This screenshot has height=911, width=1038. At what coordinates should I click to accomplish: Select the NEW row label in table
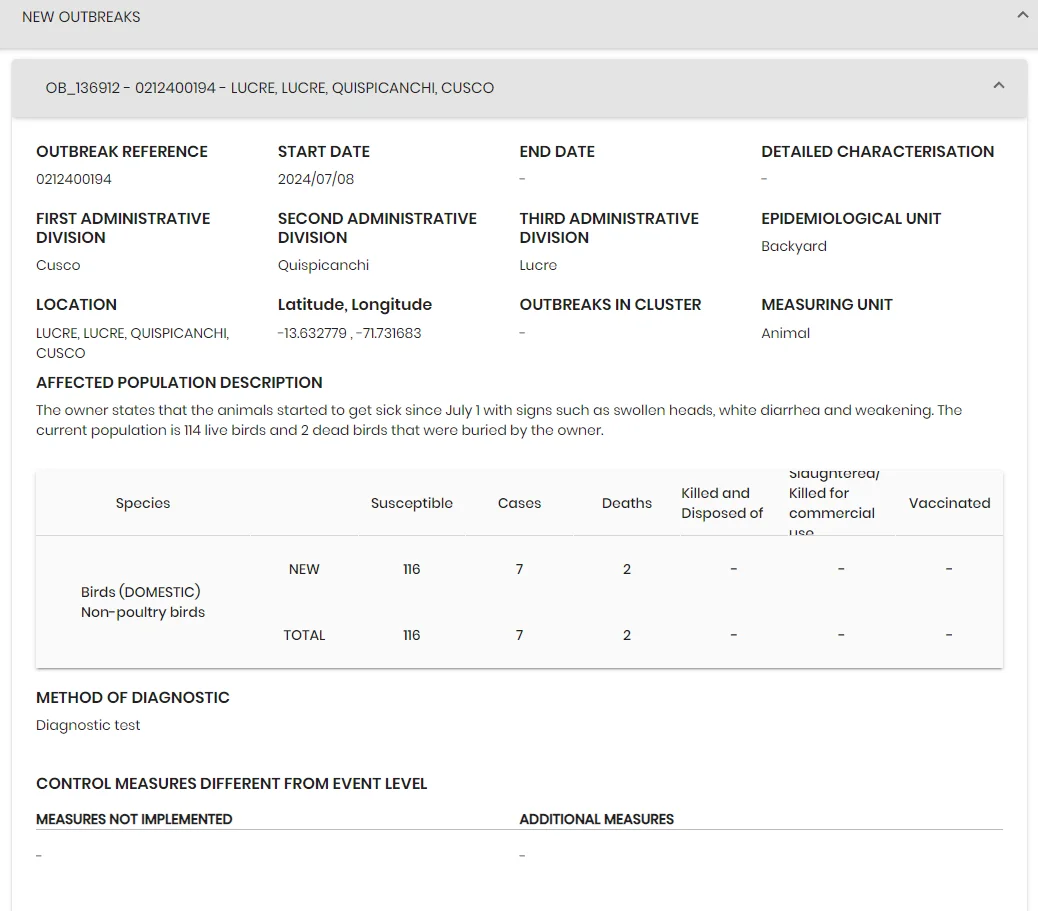pyautogui.click(x=304, y=569)
